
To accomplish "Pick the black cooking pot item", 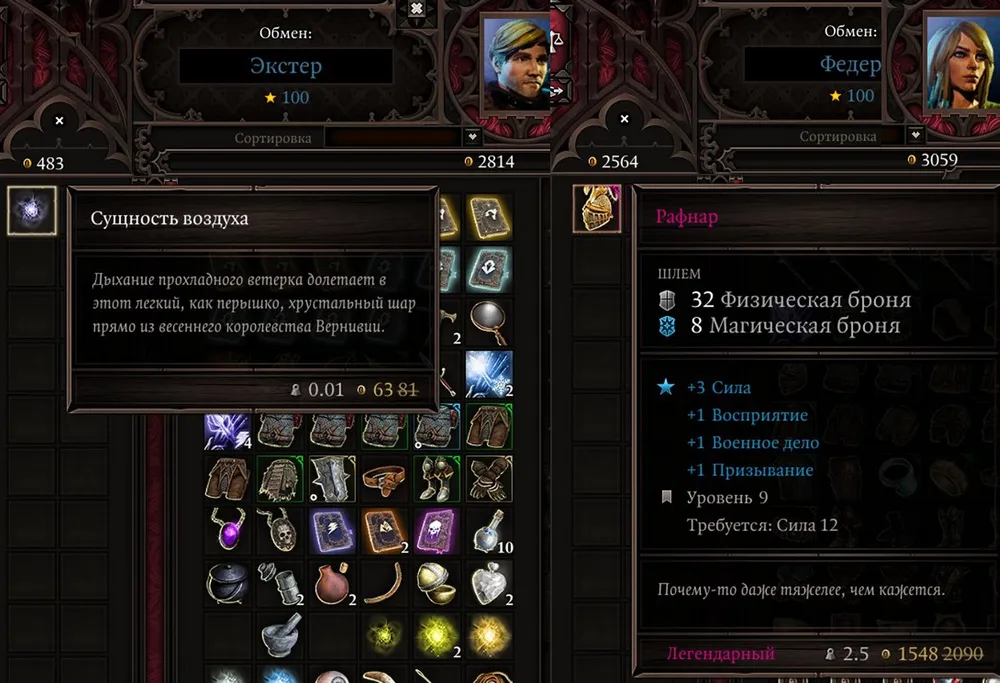I will click(x=228, y=583).
